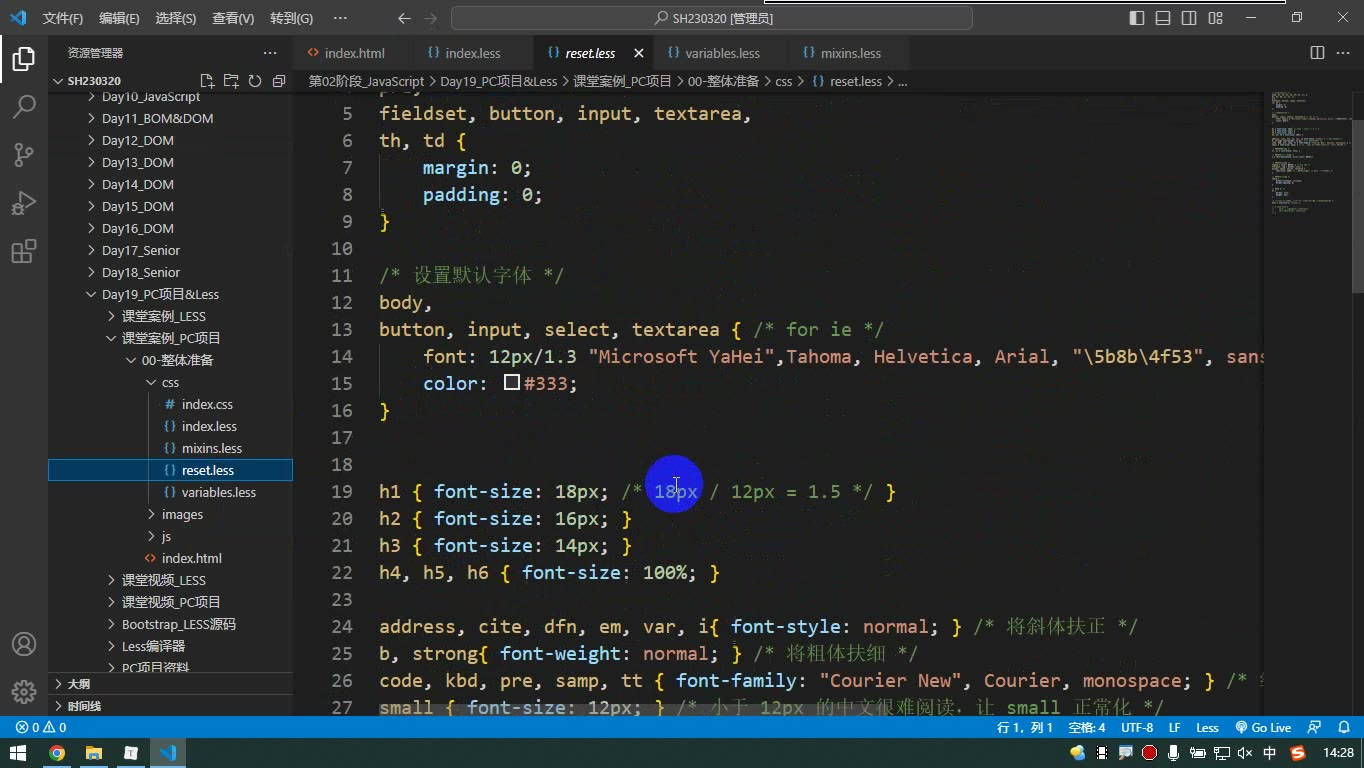The width and height of the screenshot is (1364, 768).
Task: Expand the 时间线 timeline section
Action: pos(170,706)
